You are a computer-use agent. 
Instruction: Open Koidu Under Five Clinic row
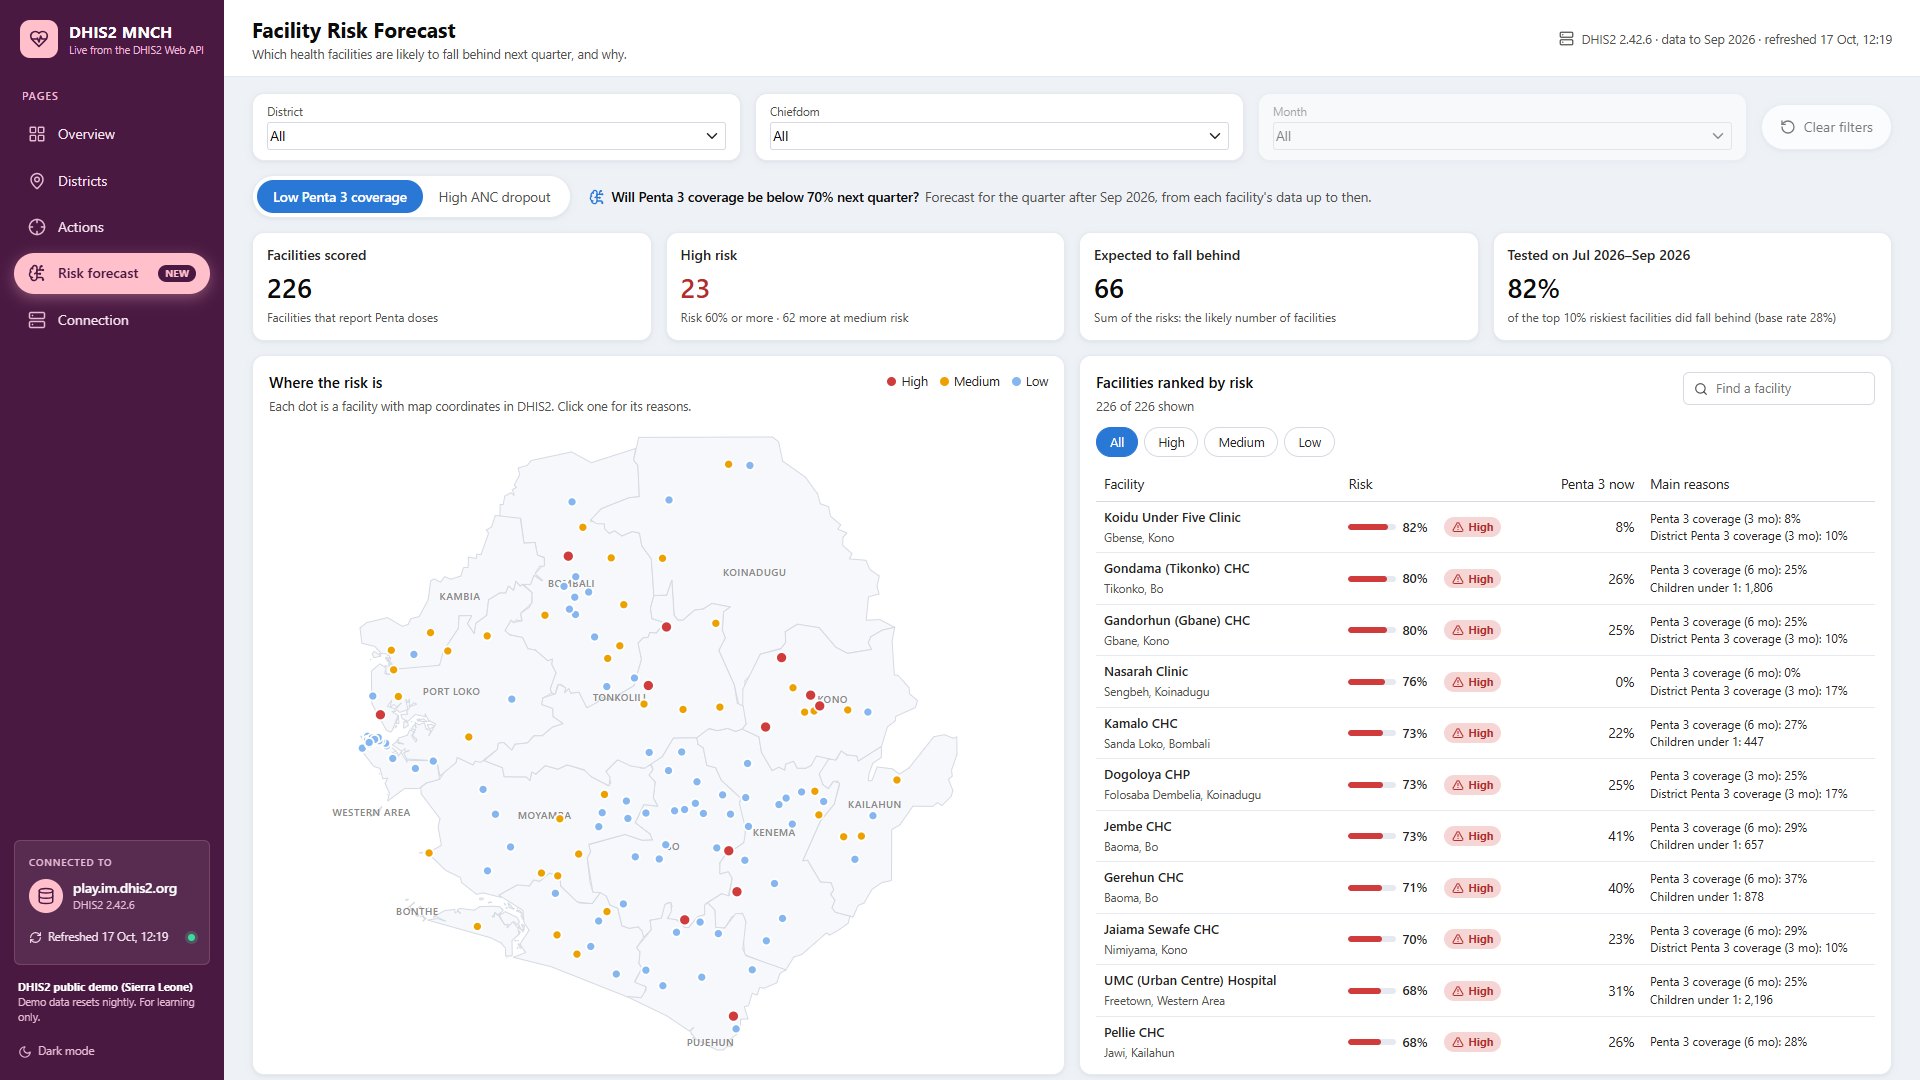[1485, 527]
